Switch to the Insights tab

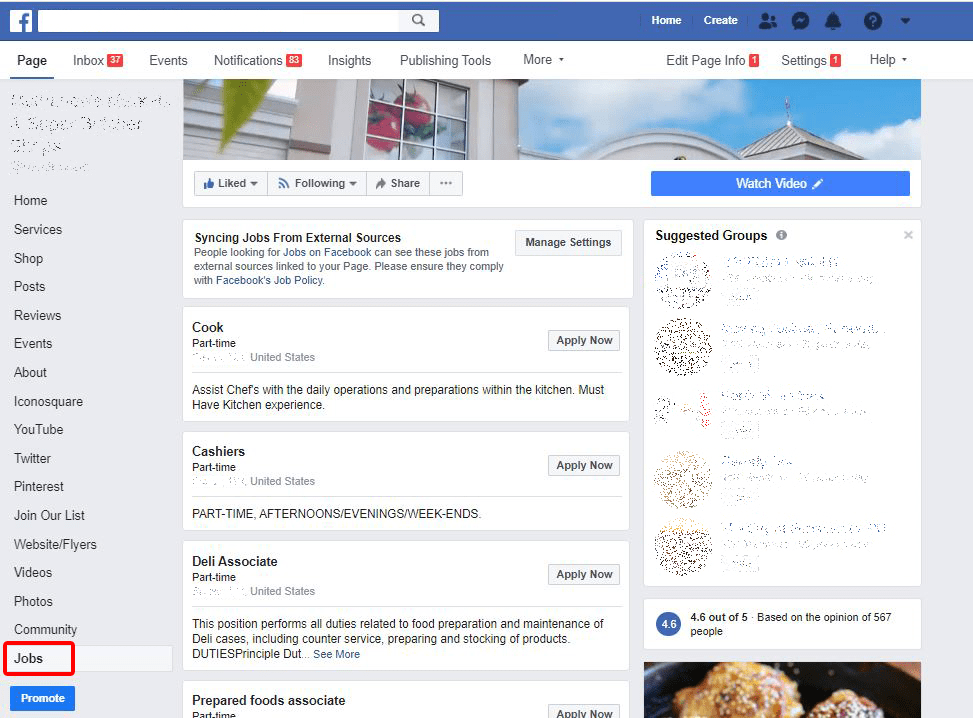click(x=349, y=60)
